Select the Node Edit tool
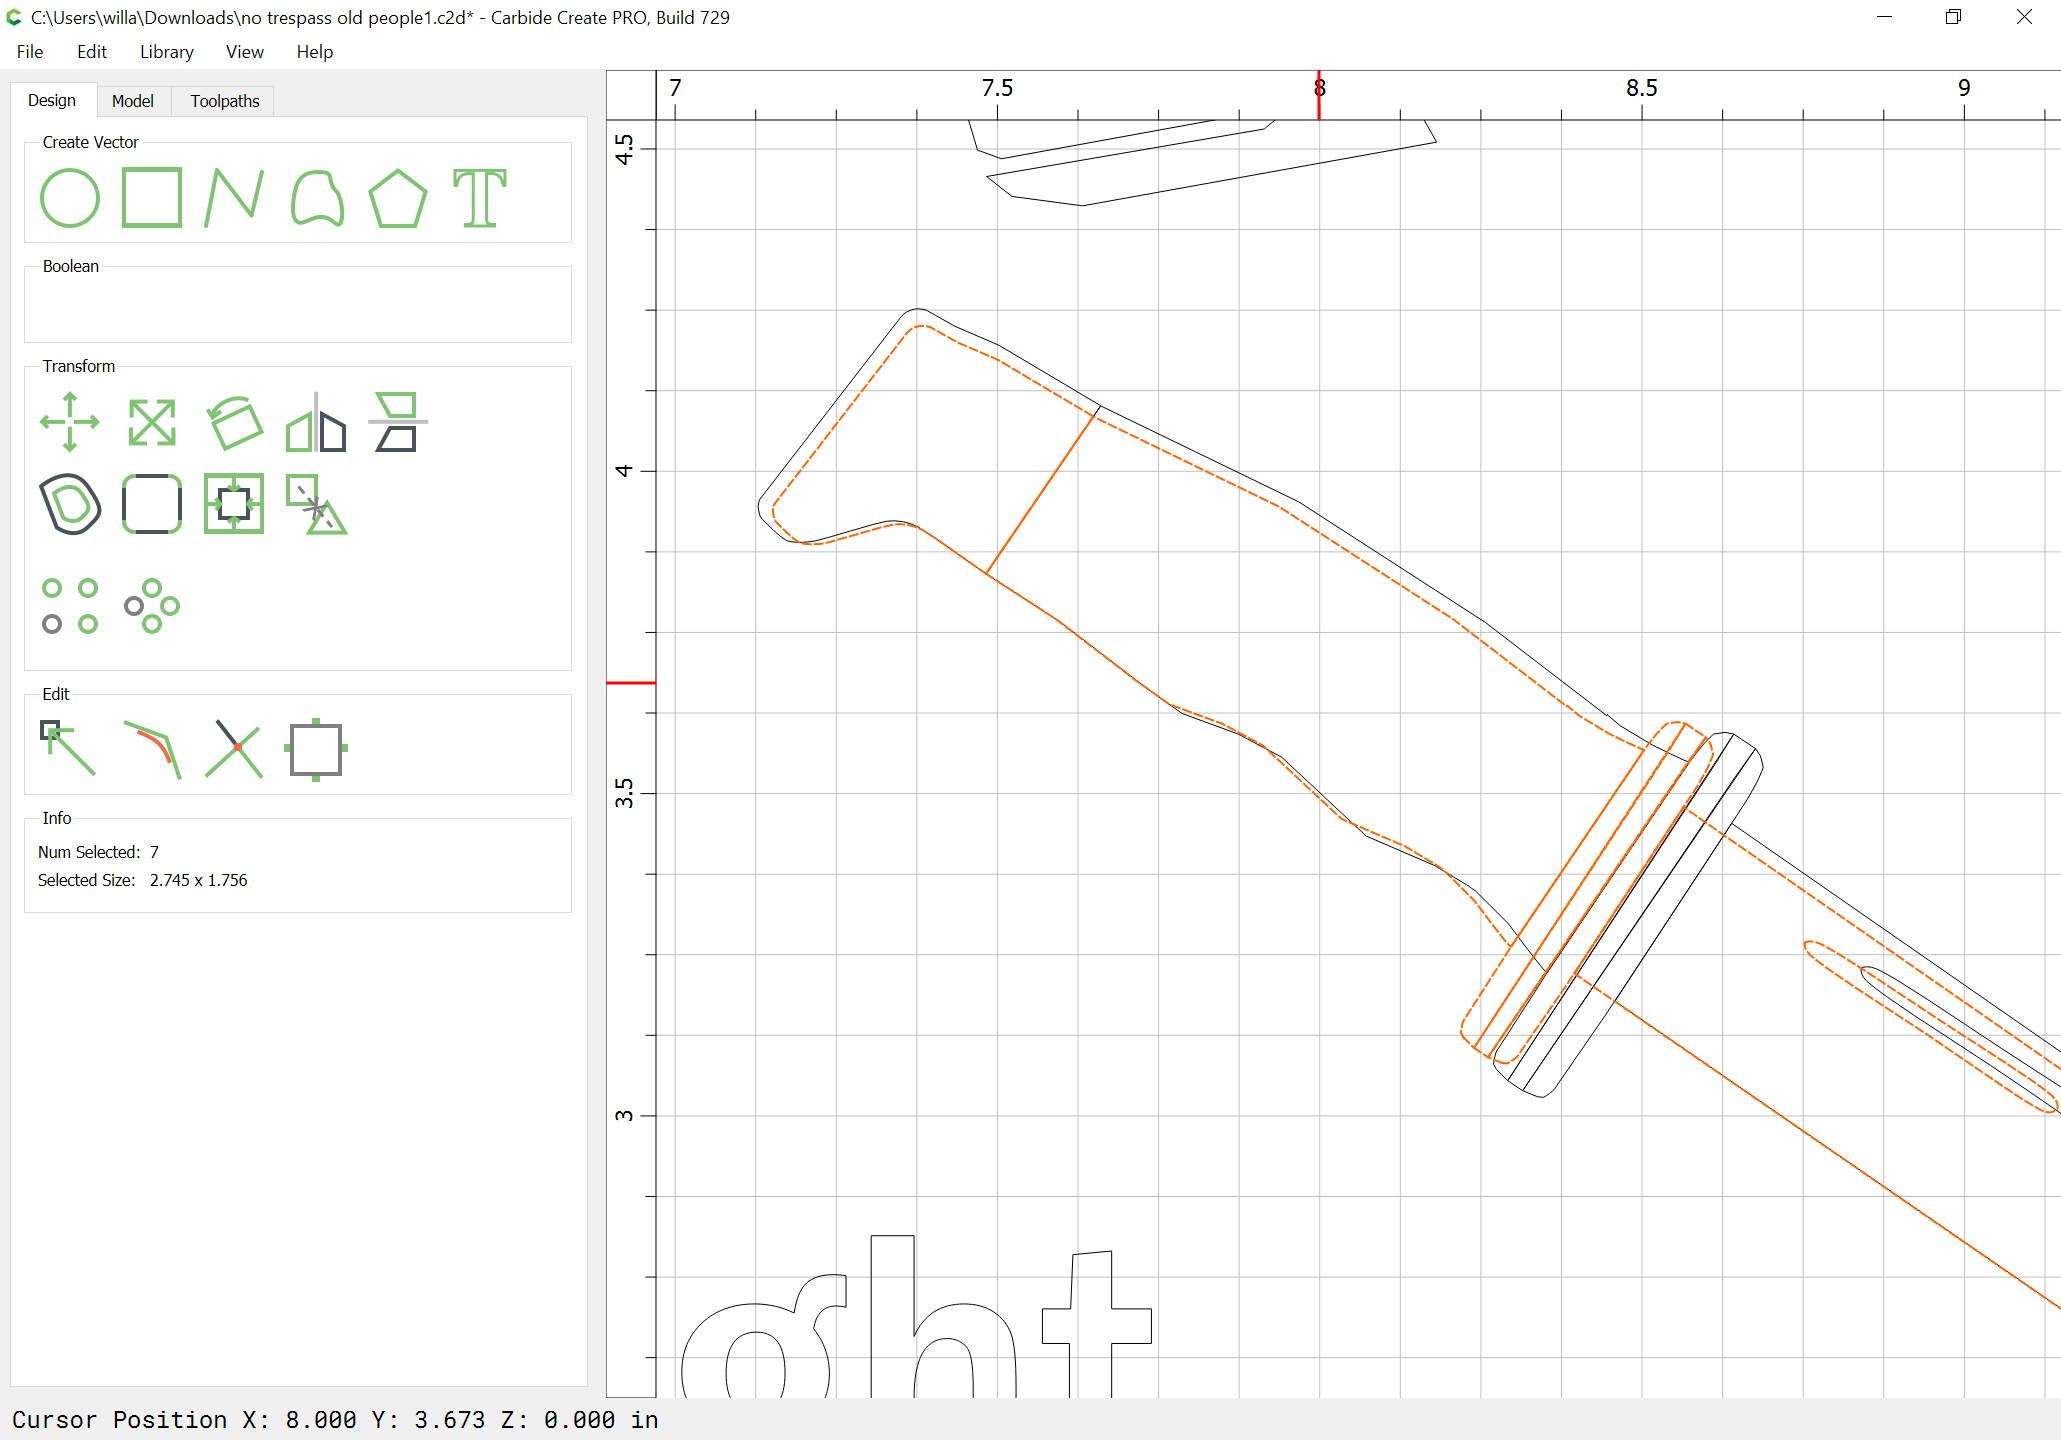 [x=68, y=748]
